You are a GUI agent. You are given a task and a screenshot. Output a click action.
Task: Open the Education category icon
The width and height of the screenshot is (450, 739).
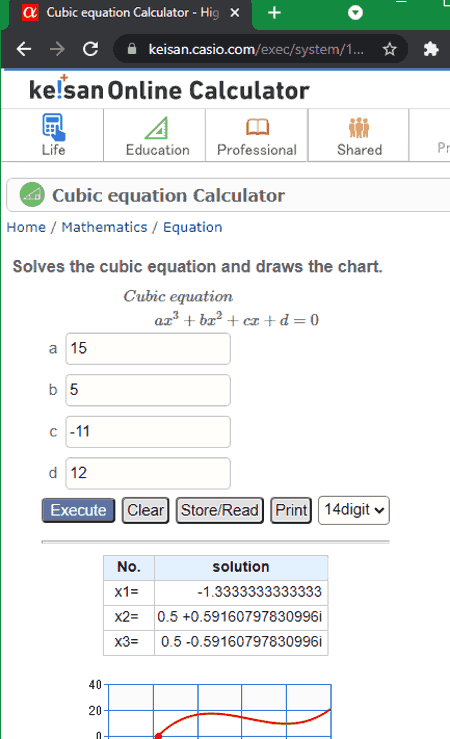156,128
